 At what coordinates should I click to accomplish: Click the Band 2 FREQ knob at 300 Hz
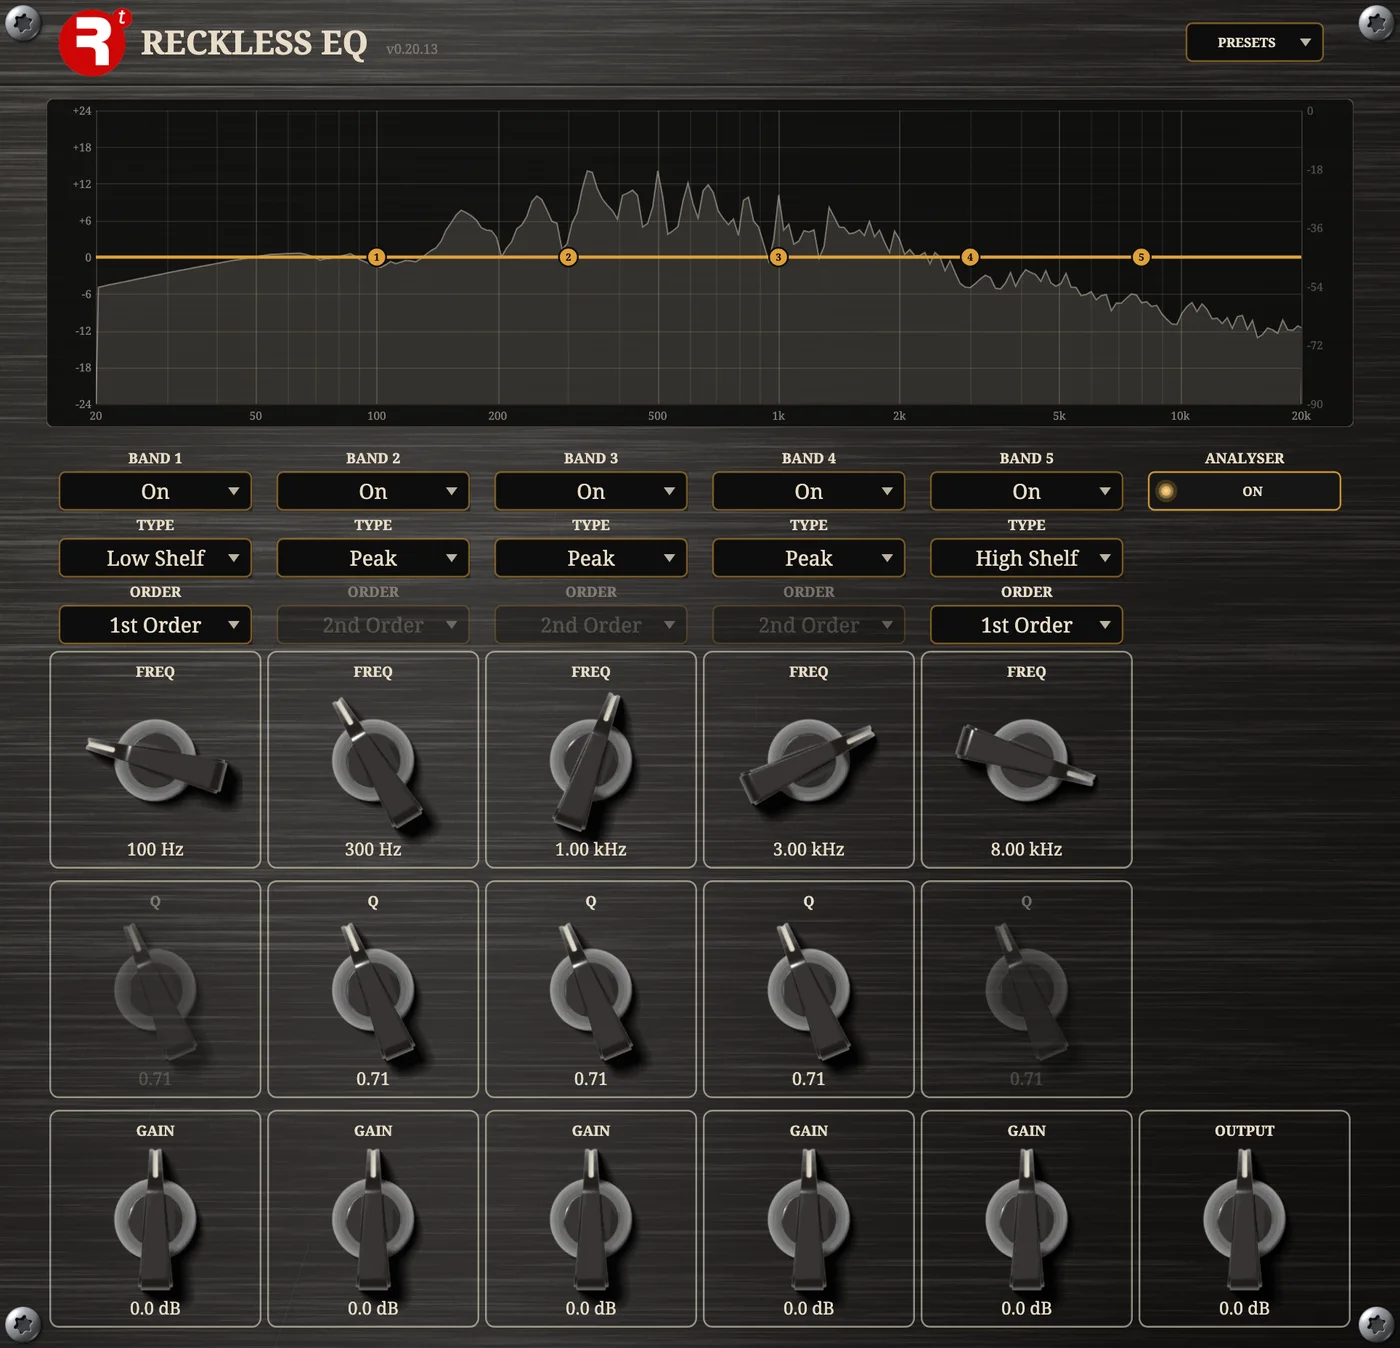click(x=373, y=761)
